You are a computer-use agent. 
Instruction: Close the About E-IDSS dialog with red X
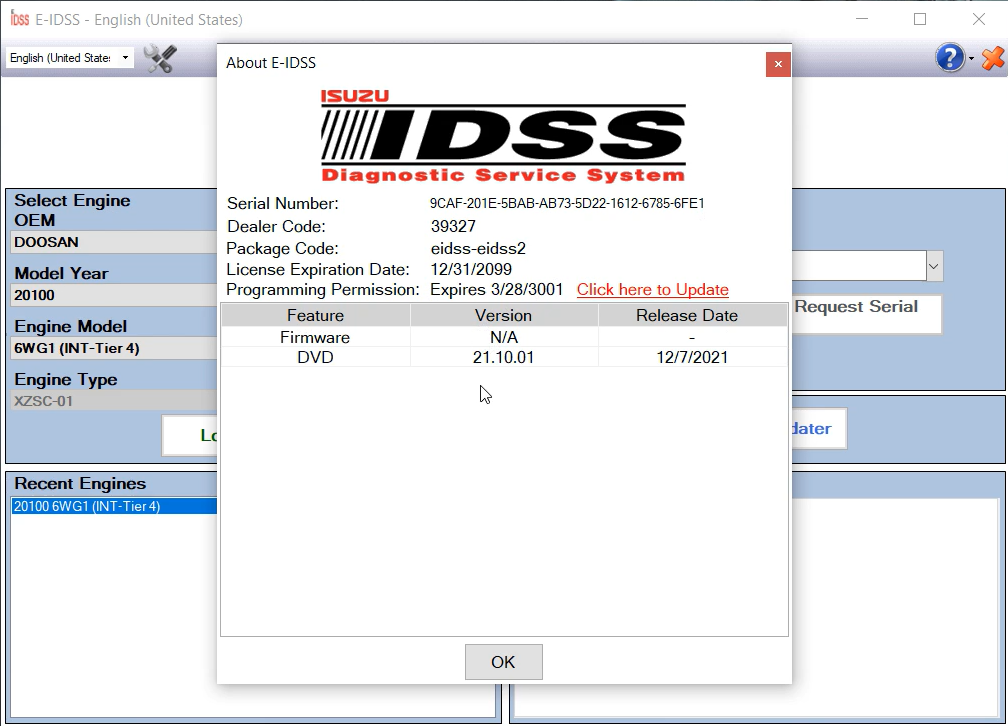778,64
